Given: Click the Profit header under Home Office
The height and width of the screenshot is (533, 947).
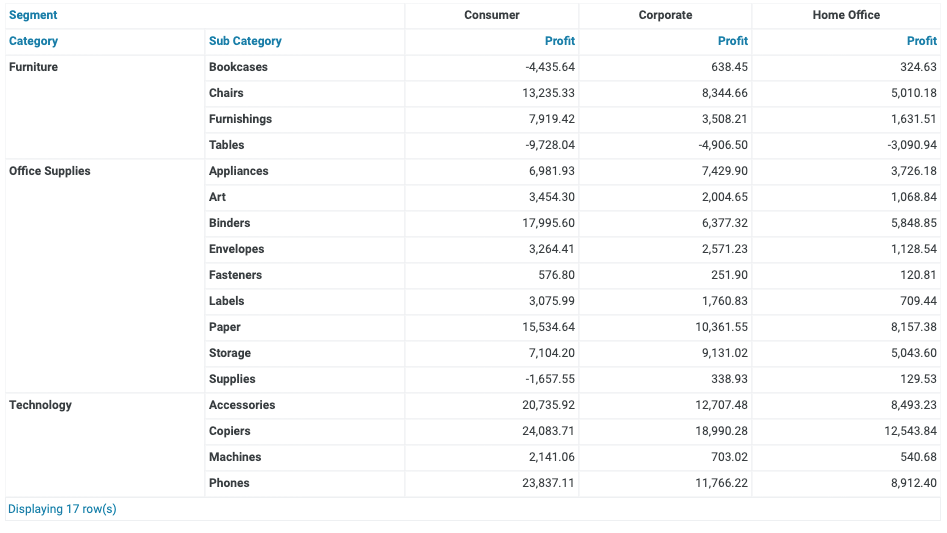Looking at the screenshot, I should (921, 41).
